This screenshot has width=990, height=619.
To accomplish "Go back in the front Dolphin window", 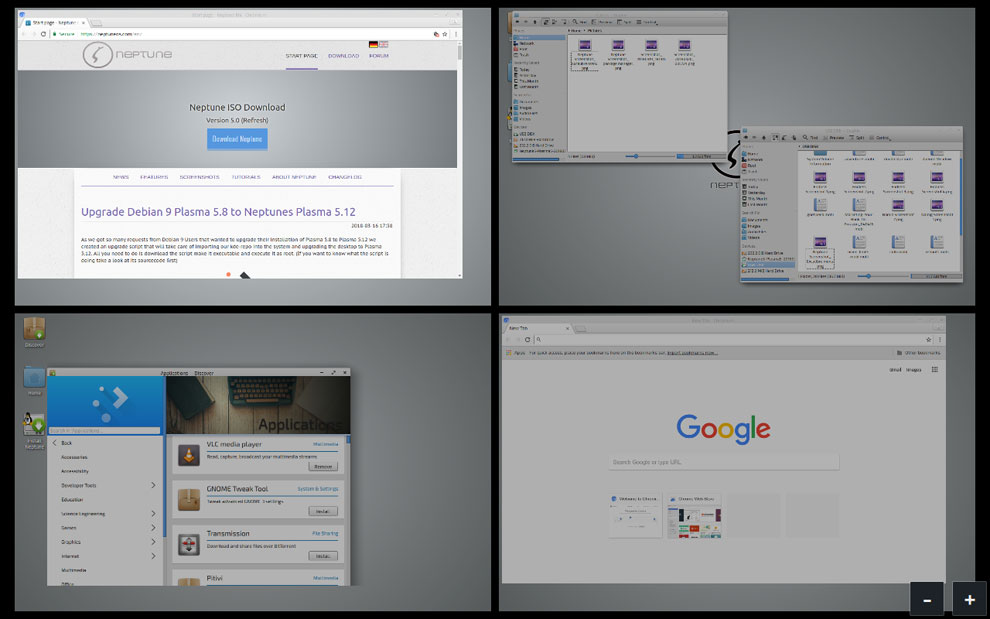I will [x=746, y=137].
